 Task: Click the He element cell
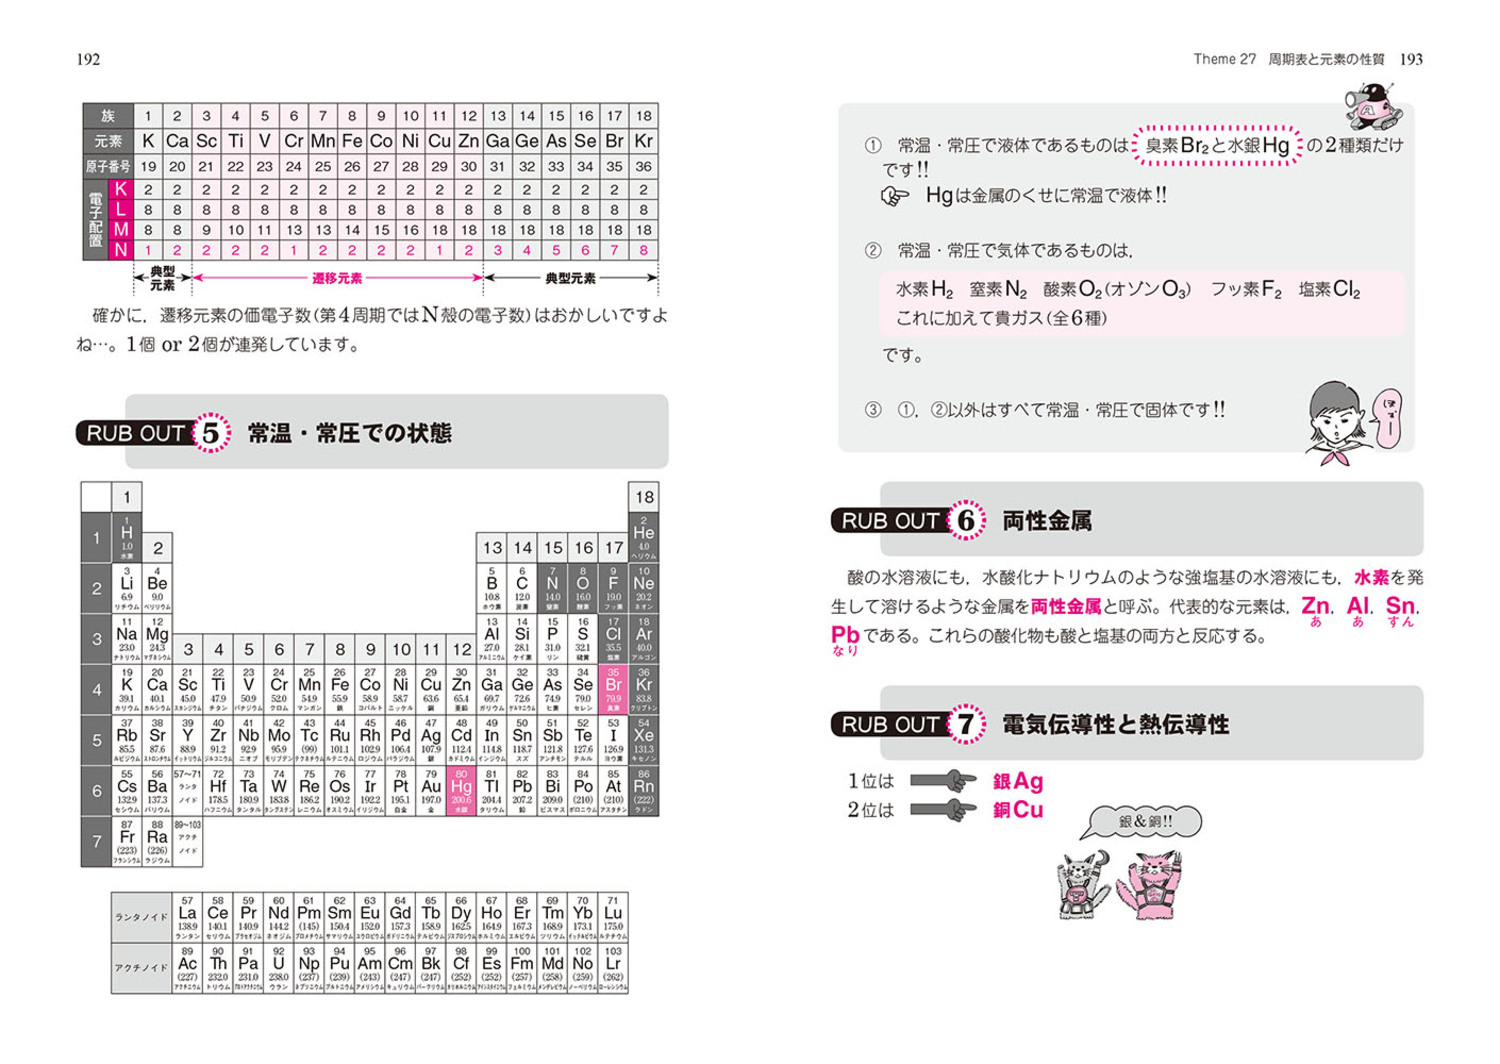coord(643,537)
